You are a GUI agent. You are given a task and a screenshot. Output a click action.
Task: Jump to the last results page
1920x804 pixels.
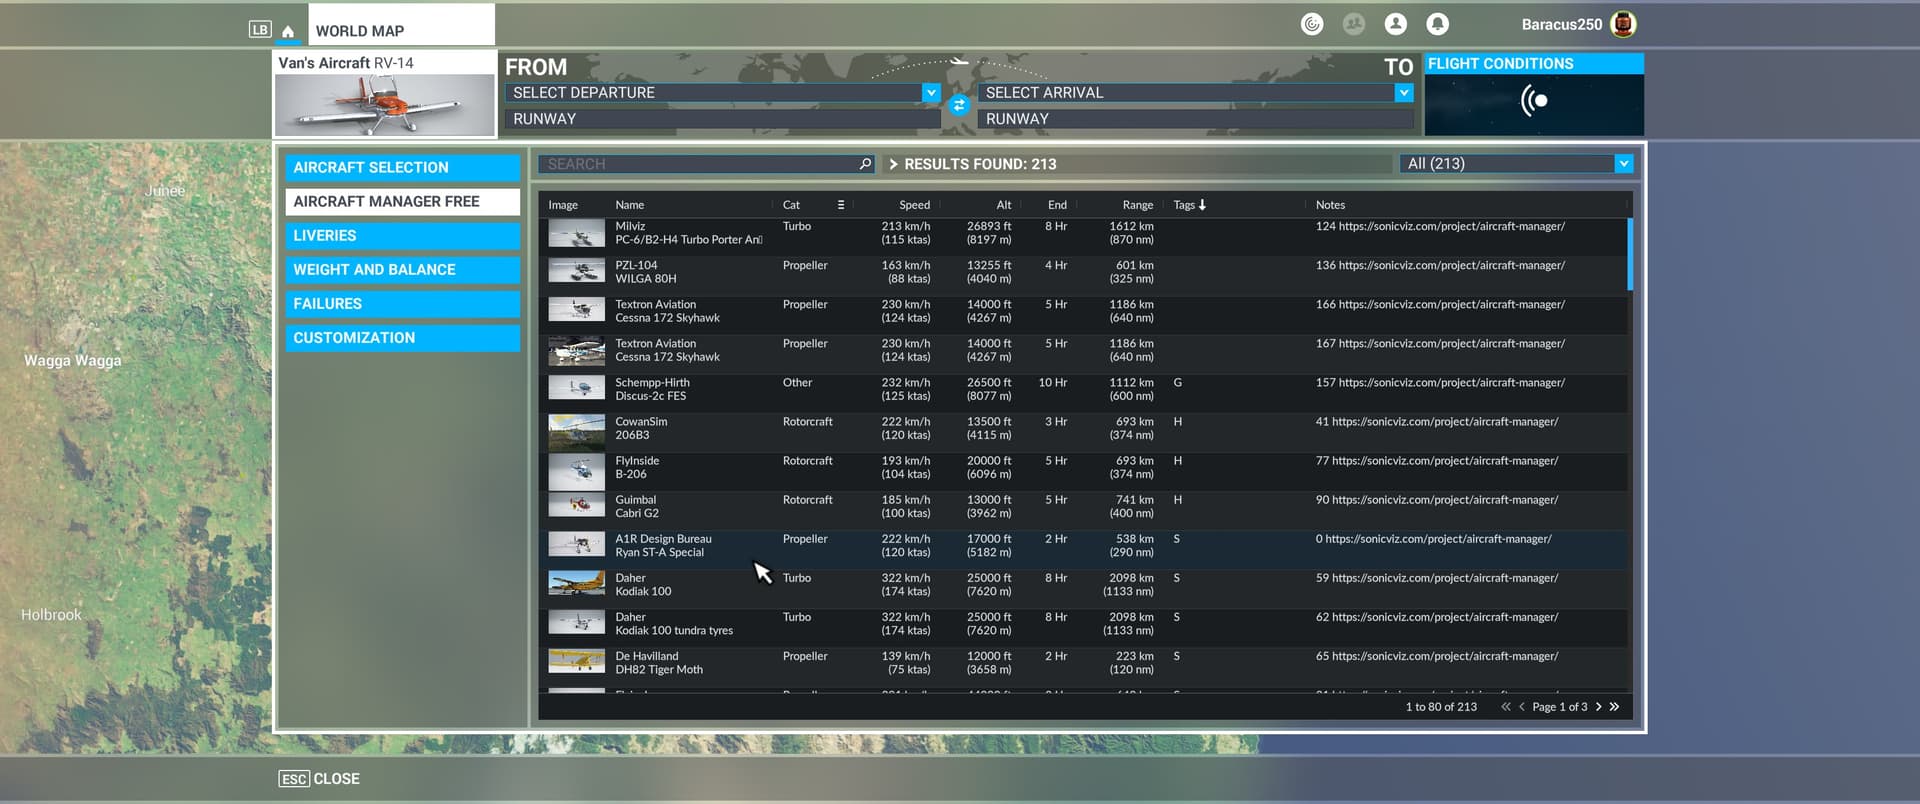pos(1614,707)
